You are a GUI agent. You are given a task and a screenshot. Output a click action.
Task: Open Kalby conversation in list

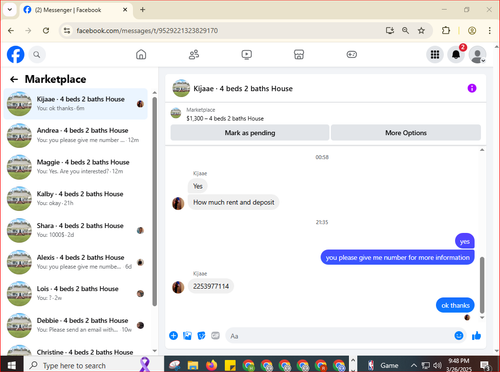pyautogui.click(x=76, y=199)
